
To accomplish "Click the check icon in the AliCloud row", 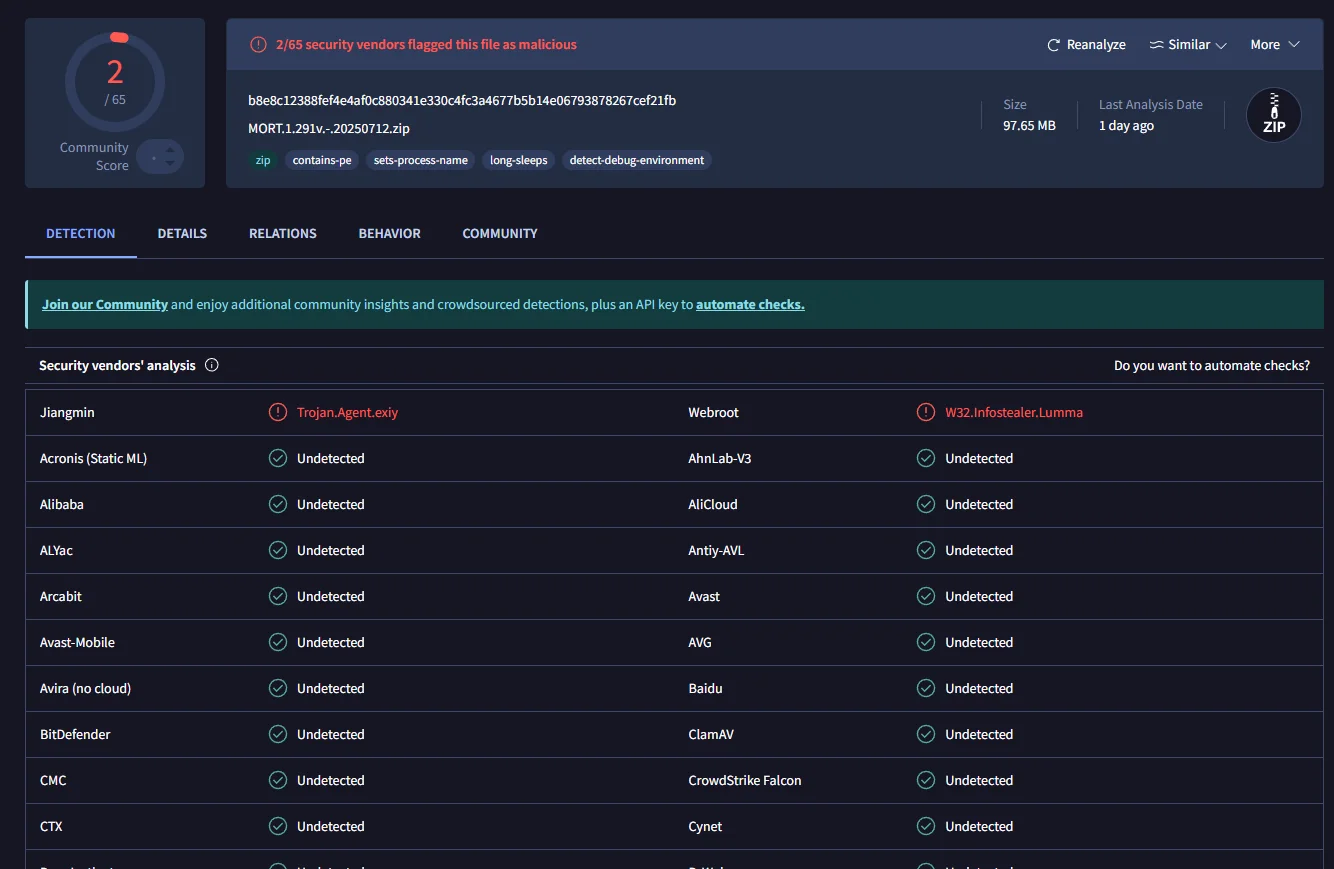I will 926,504.
